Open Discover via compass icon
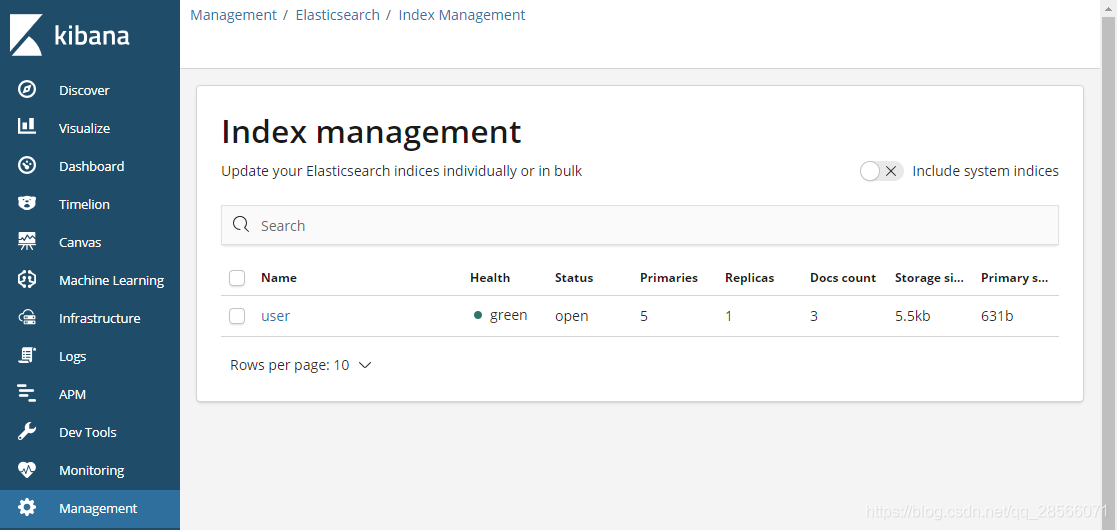The height and width of the screenshot is (530, 1117). pos(26,90)
